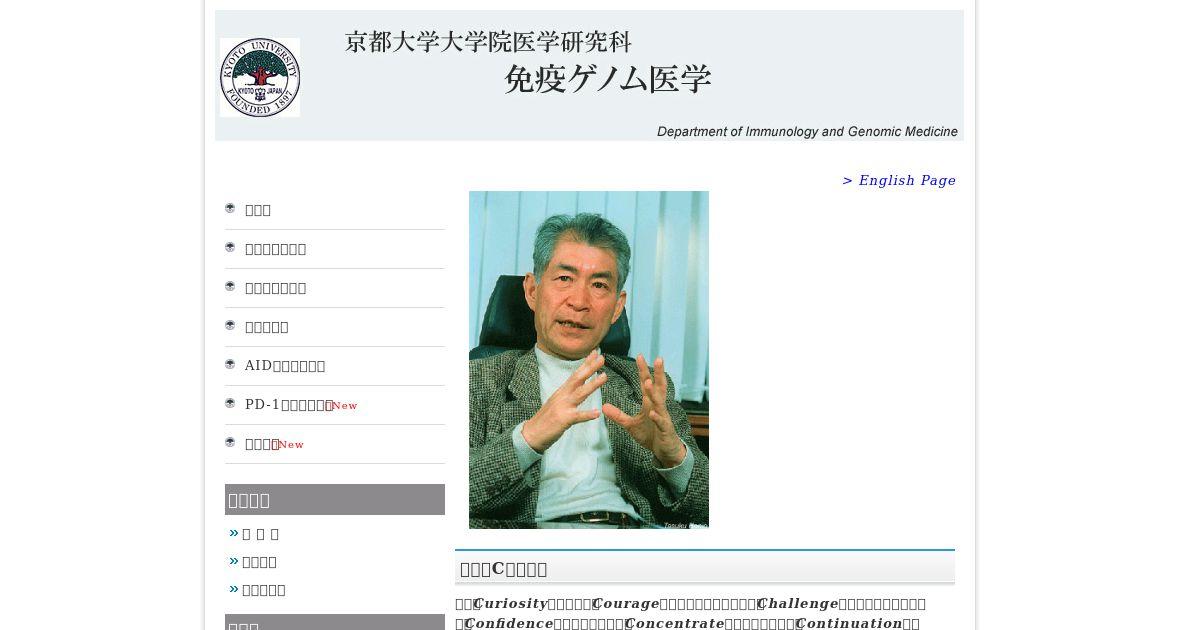Click the section heading containing bold C
Image resolution: width=1200 pixels, height=630 pixels.
point(705,569)
